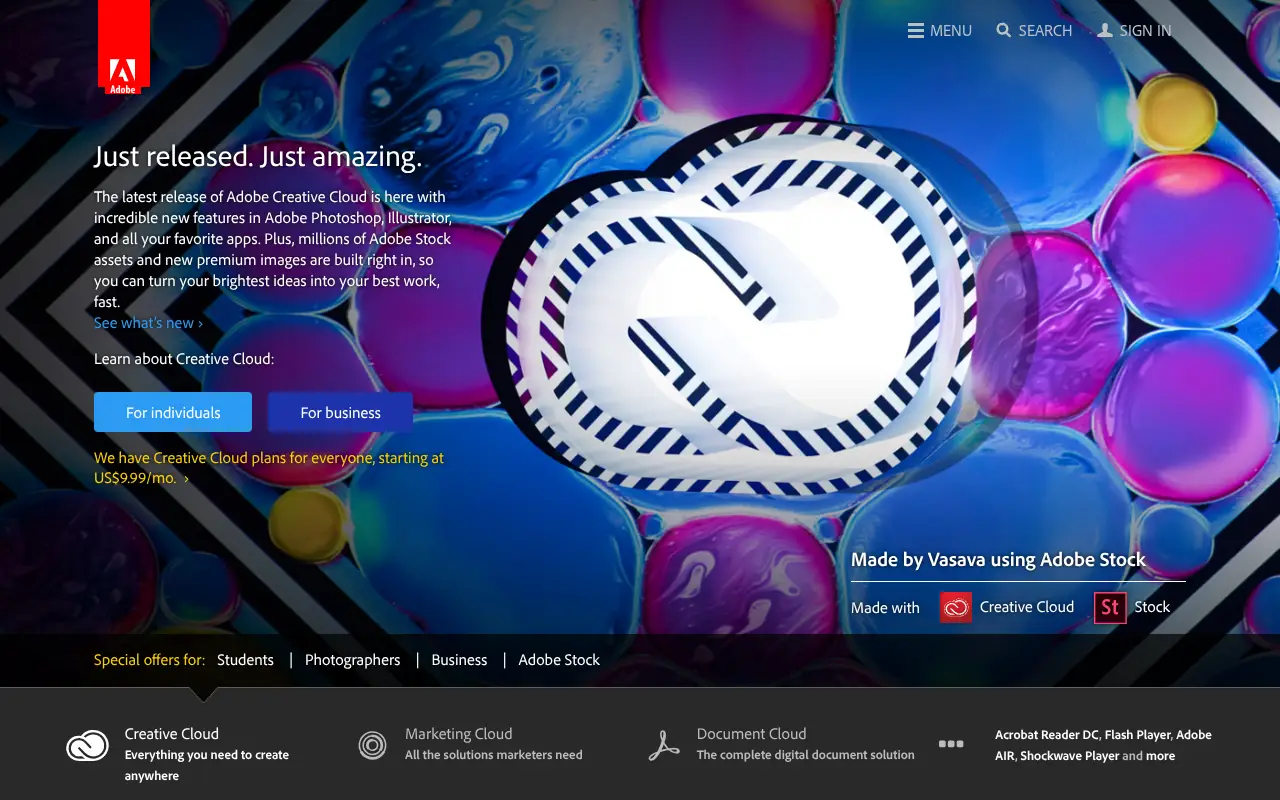1280x800 pixels.
Task: Click the For individuals button
Action: pyautogui.click(x=173, y=412)
